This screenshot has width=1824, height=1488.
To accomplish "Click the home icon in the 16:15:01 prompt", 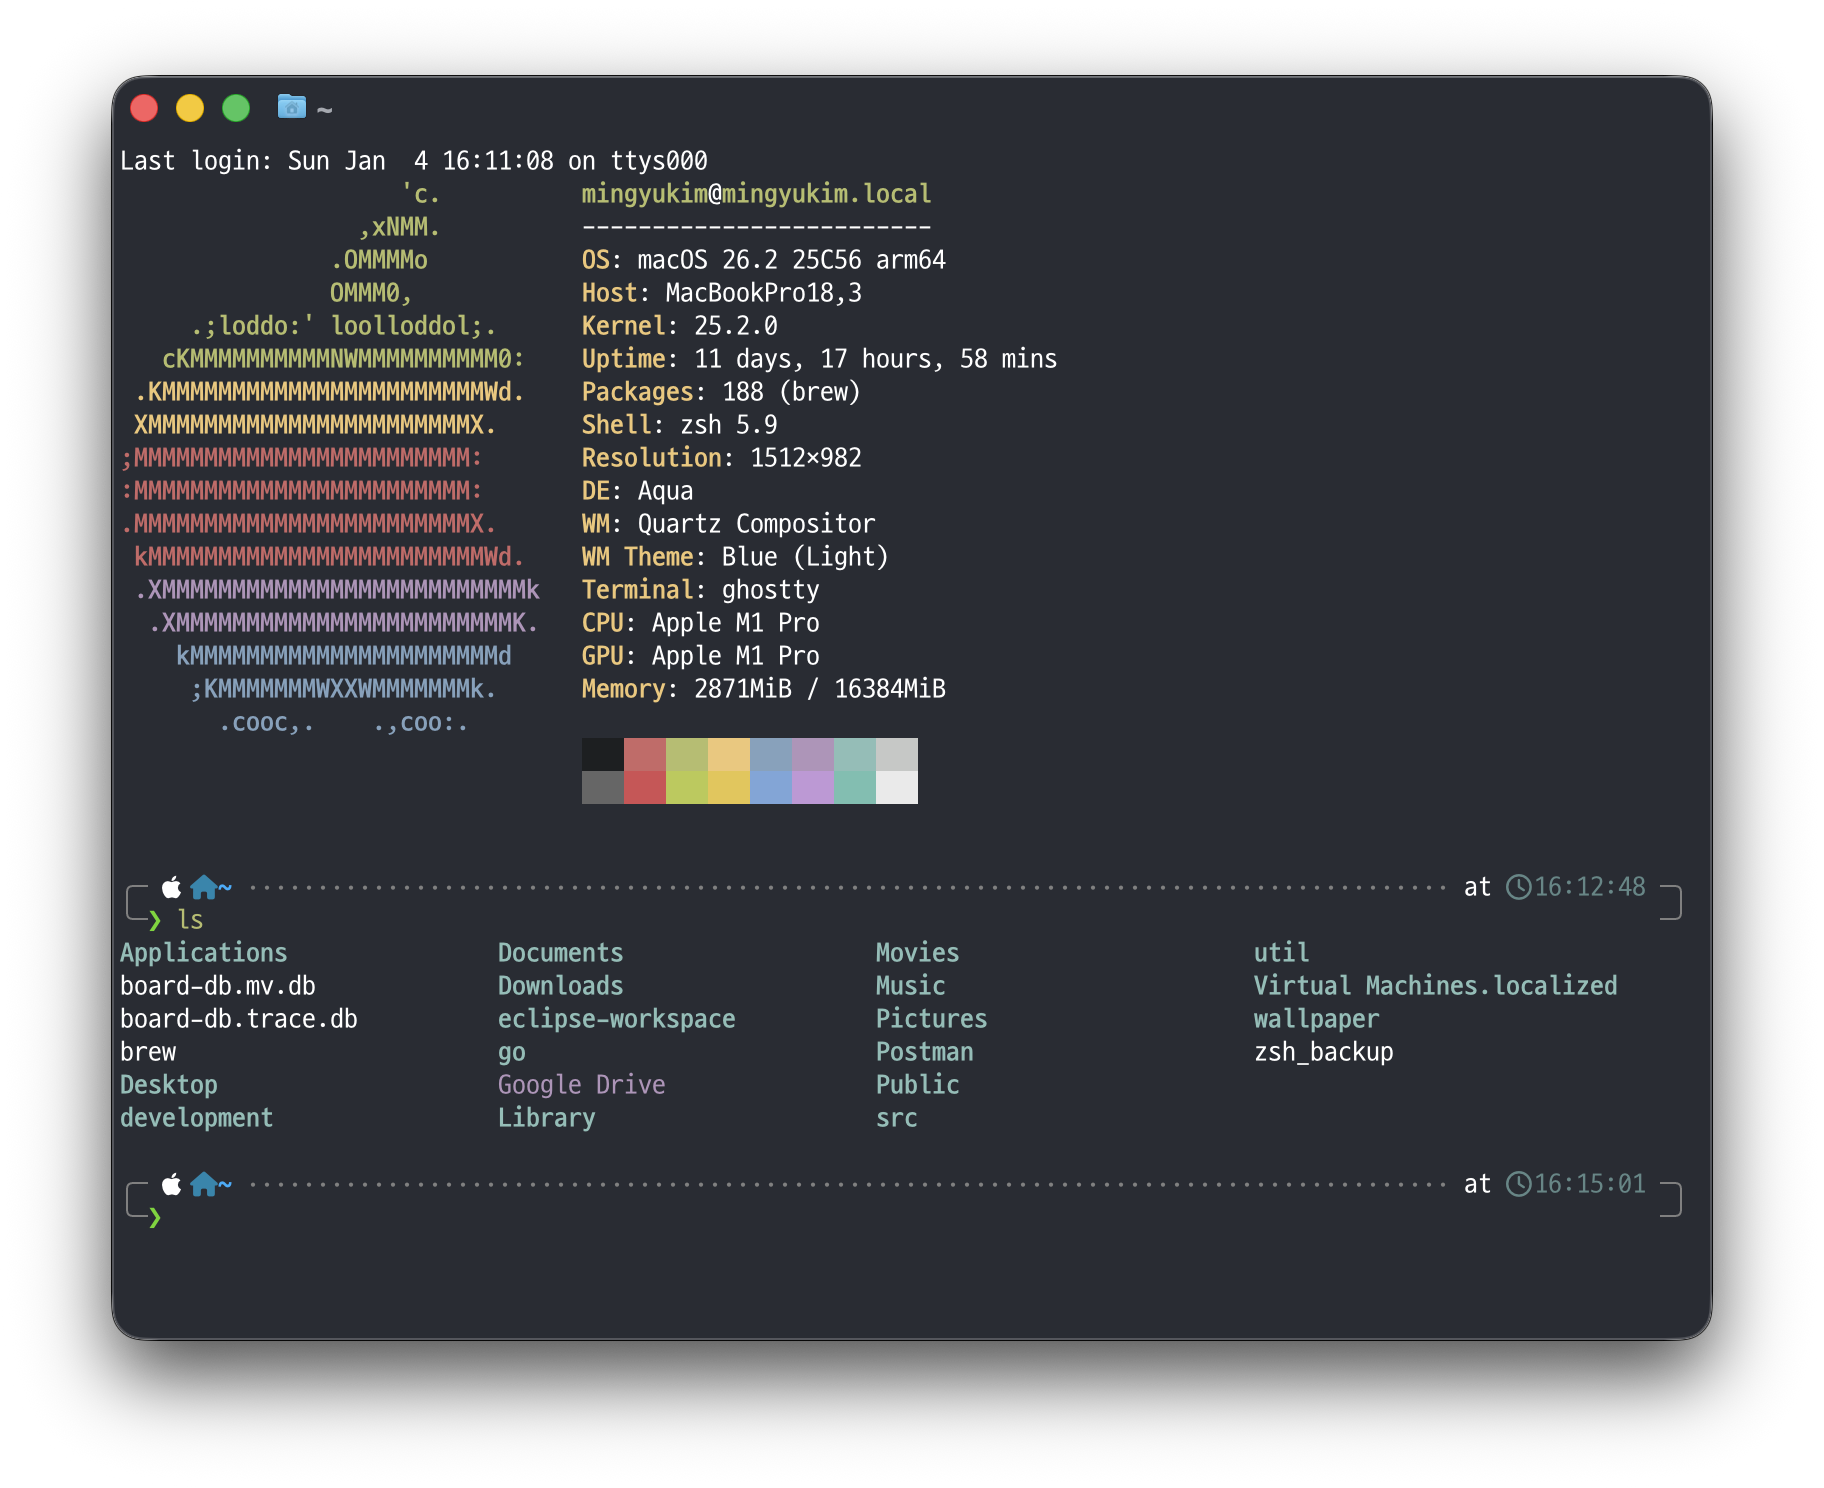I will [x=204, y=1184].
